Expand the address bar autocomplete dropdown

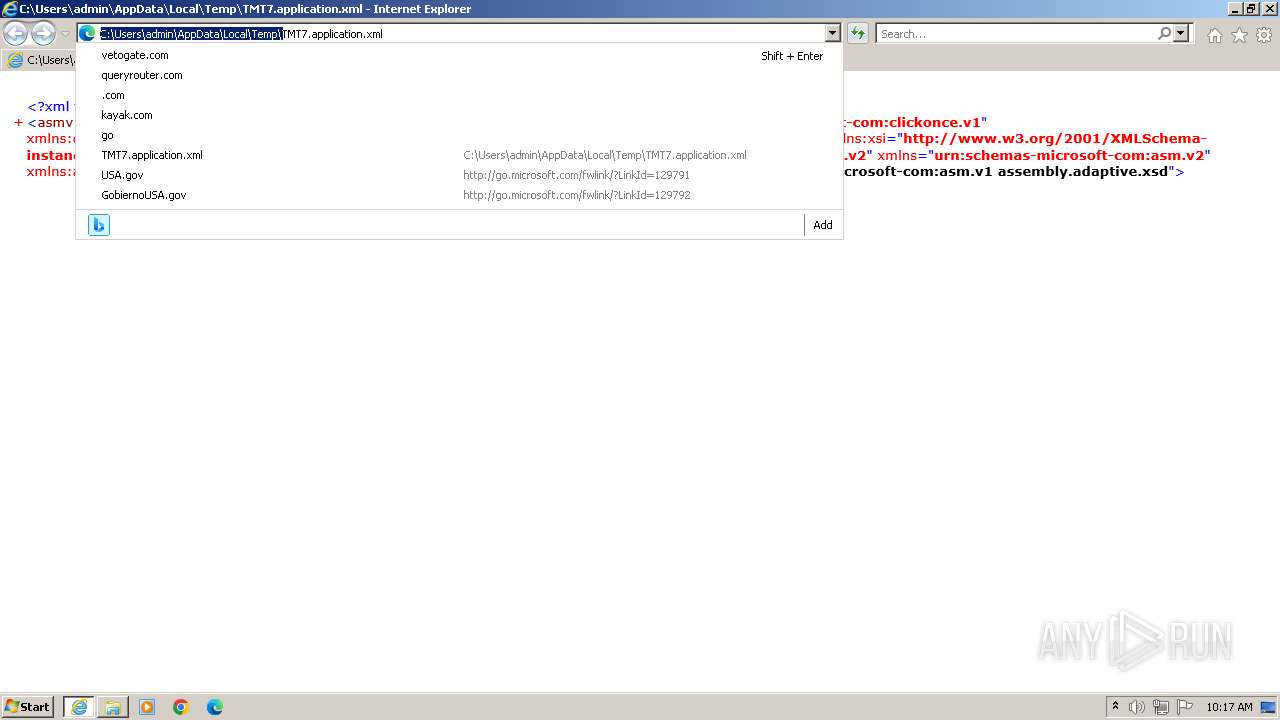pyautogui.click(x=832, y=34)
